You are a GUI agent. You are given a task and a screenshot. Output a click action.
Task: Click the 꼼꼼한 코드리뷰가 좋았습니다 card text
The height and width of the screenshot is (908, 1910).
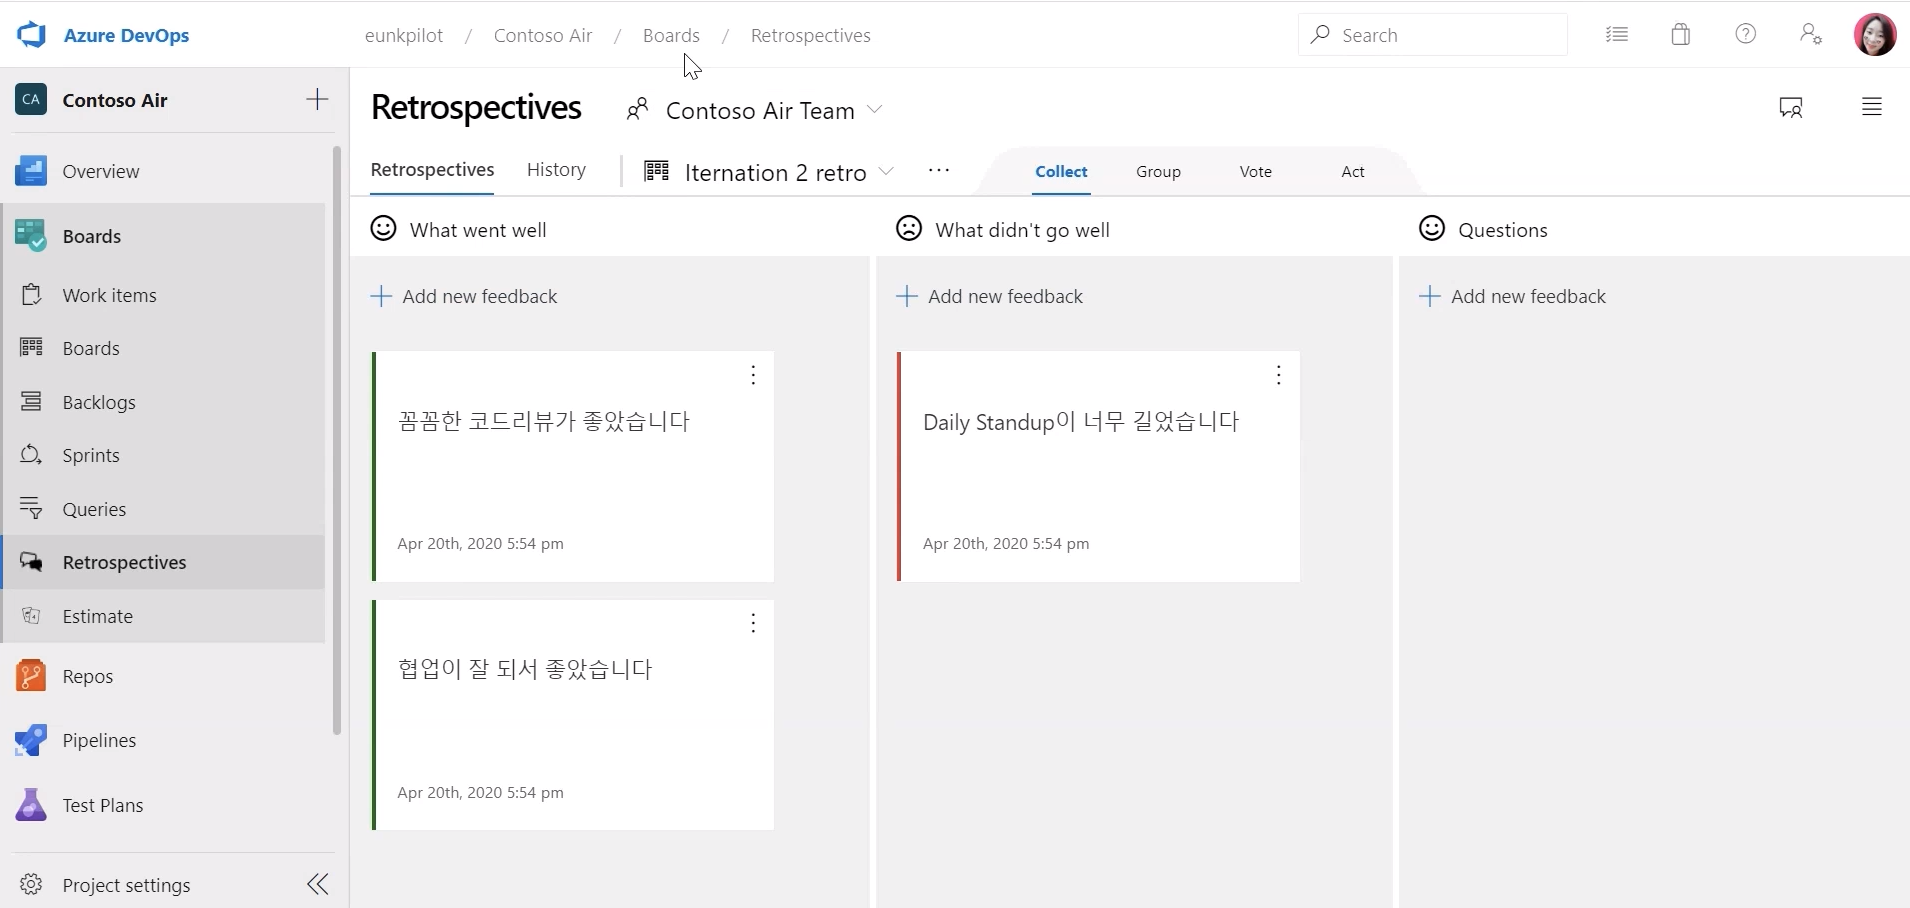(544, 421)
